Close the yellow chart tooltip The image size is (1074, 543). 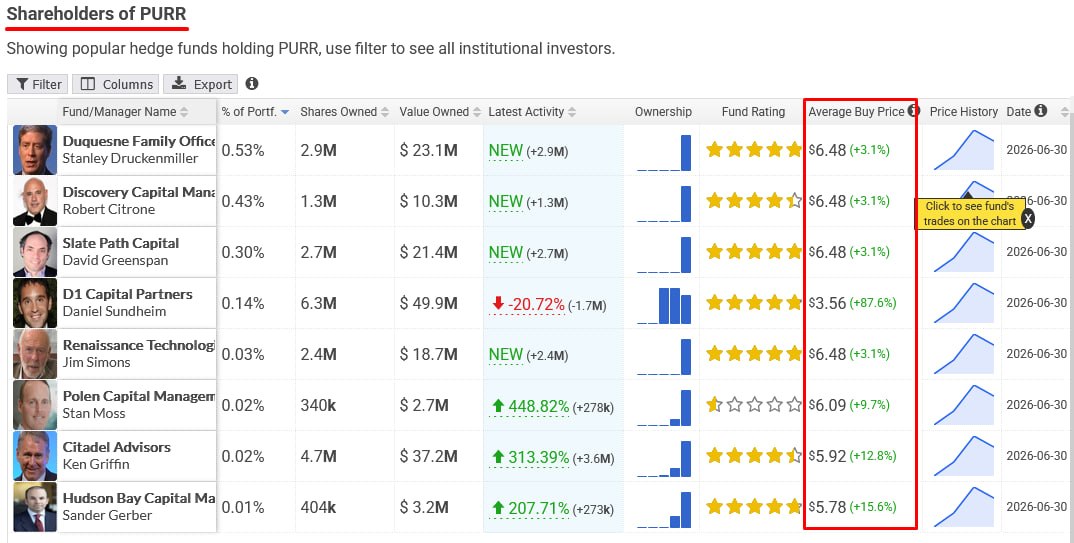pos(1027,218)
